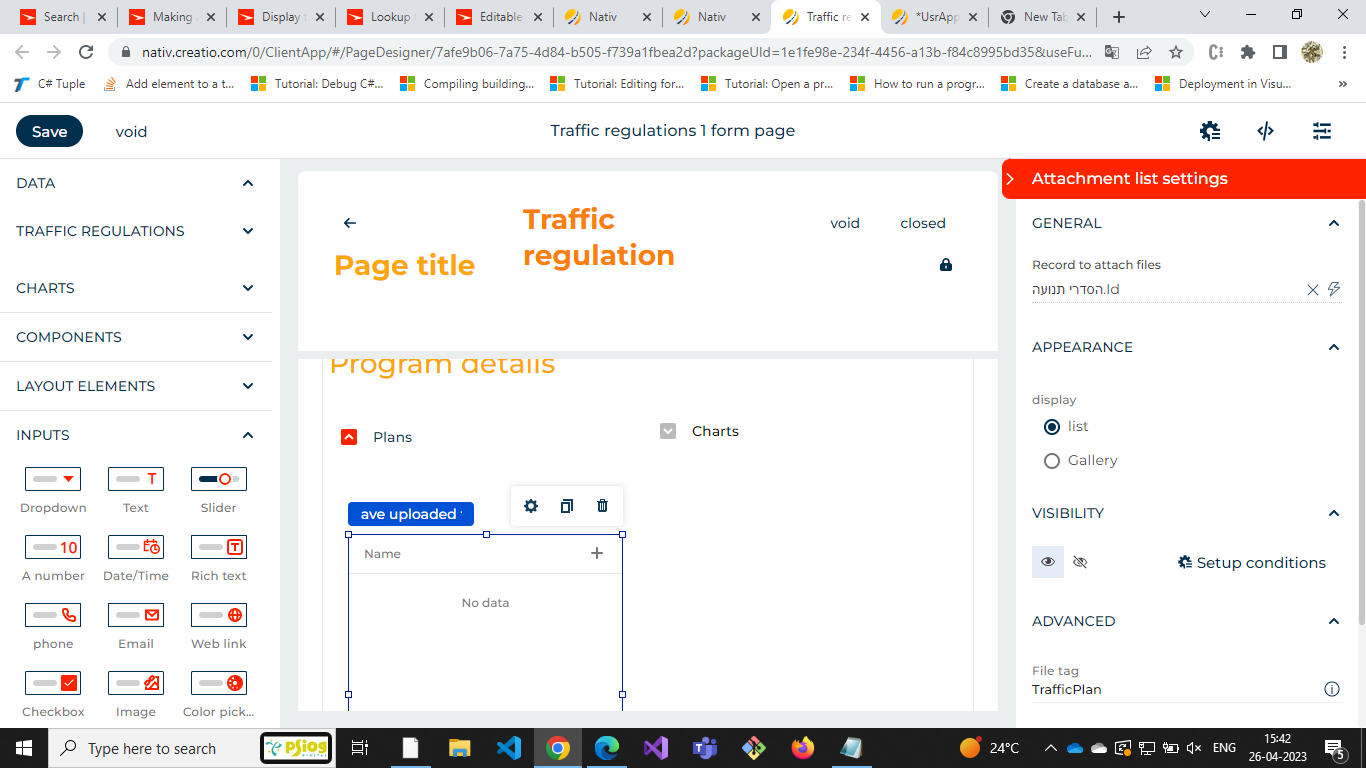Open page settings gear icon in header
Viewport: 1366px width, 768px height.
tap(1210, 131)
